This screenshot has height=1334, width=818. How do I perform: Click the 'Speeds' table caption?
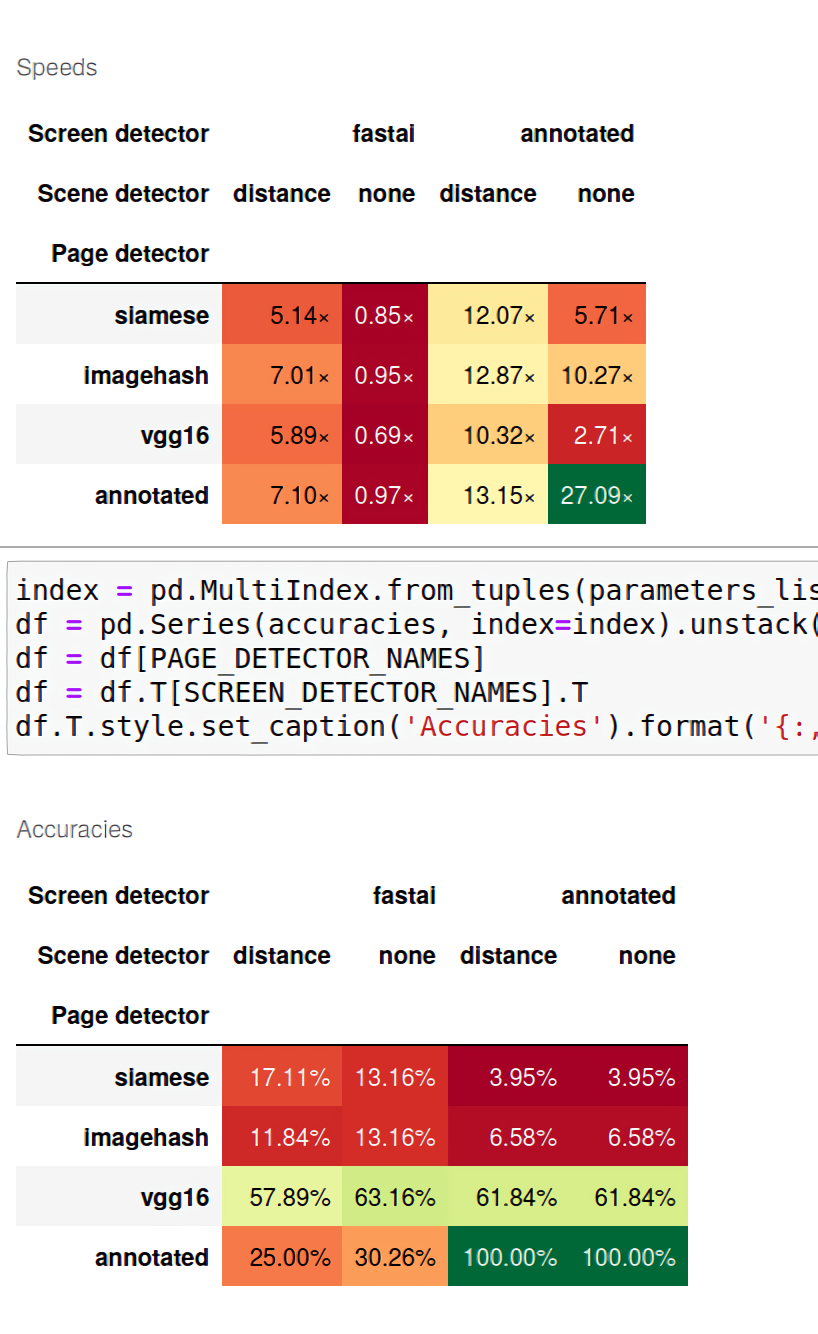coord(57,68)
